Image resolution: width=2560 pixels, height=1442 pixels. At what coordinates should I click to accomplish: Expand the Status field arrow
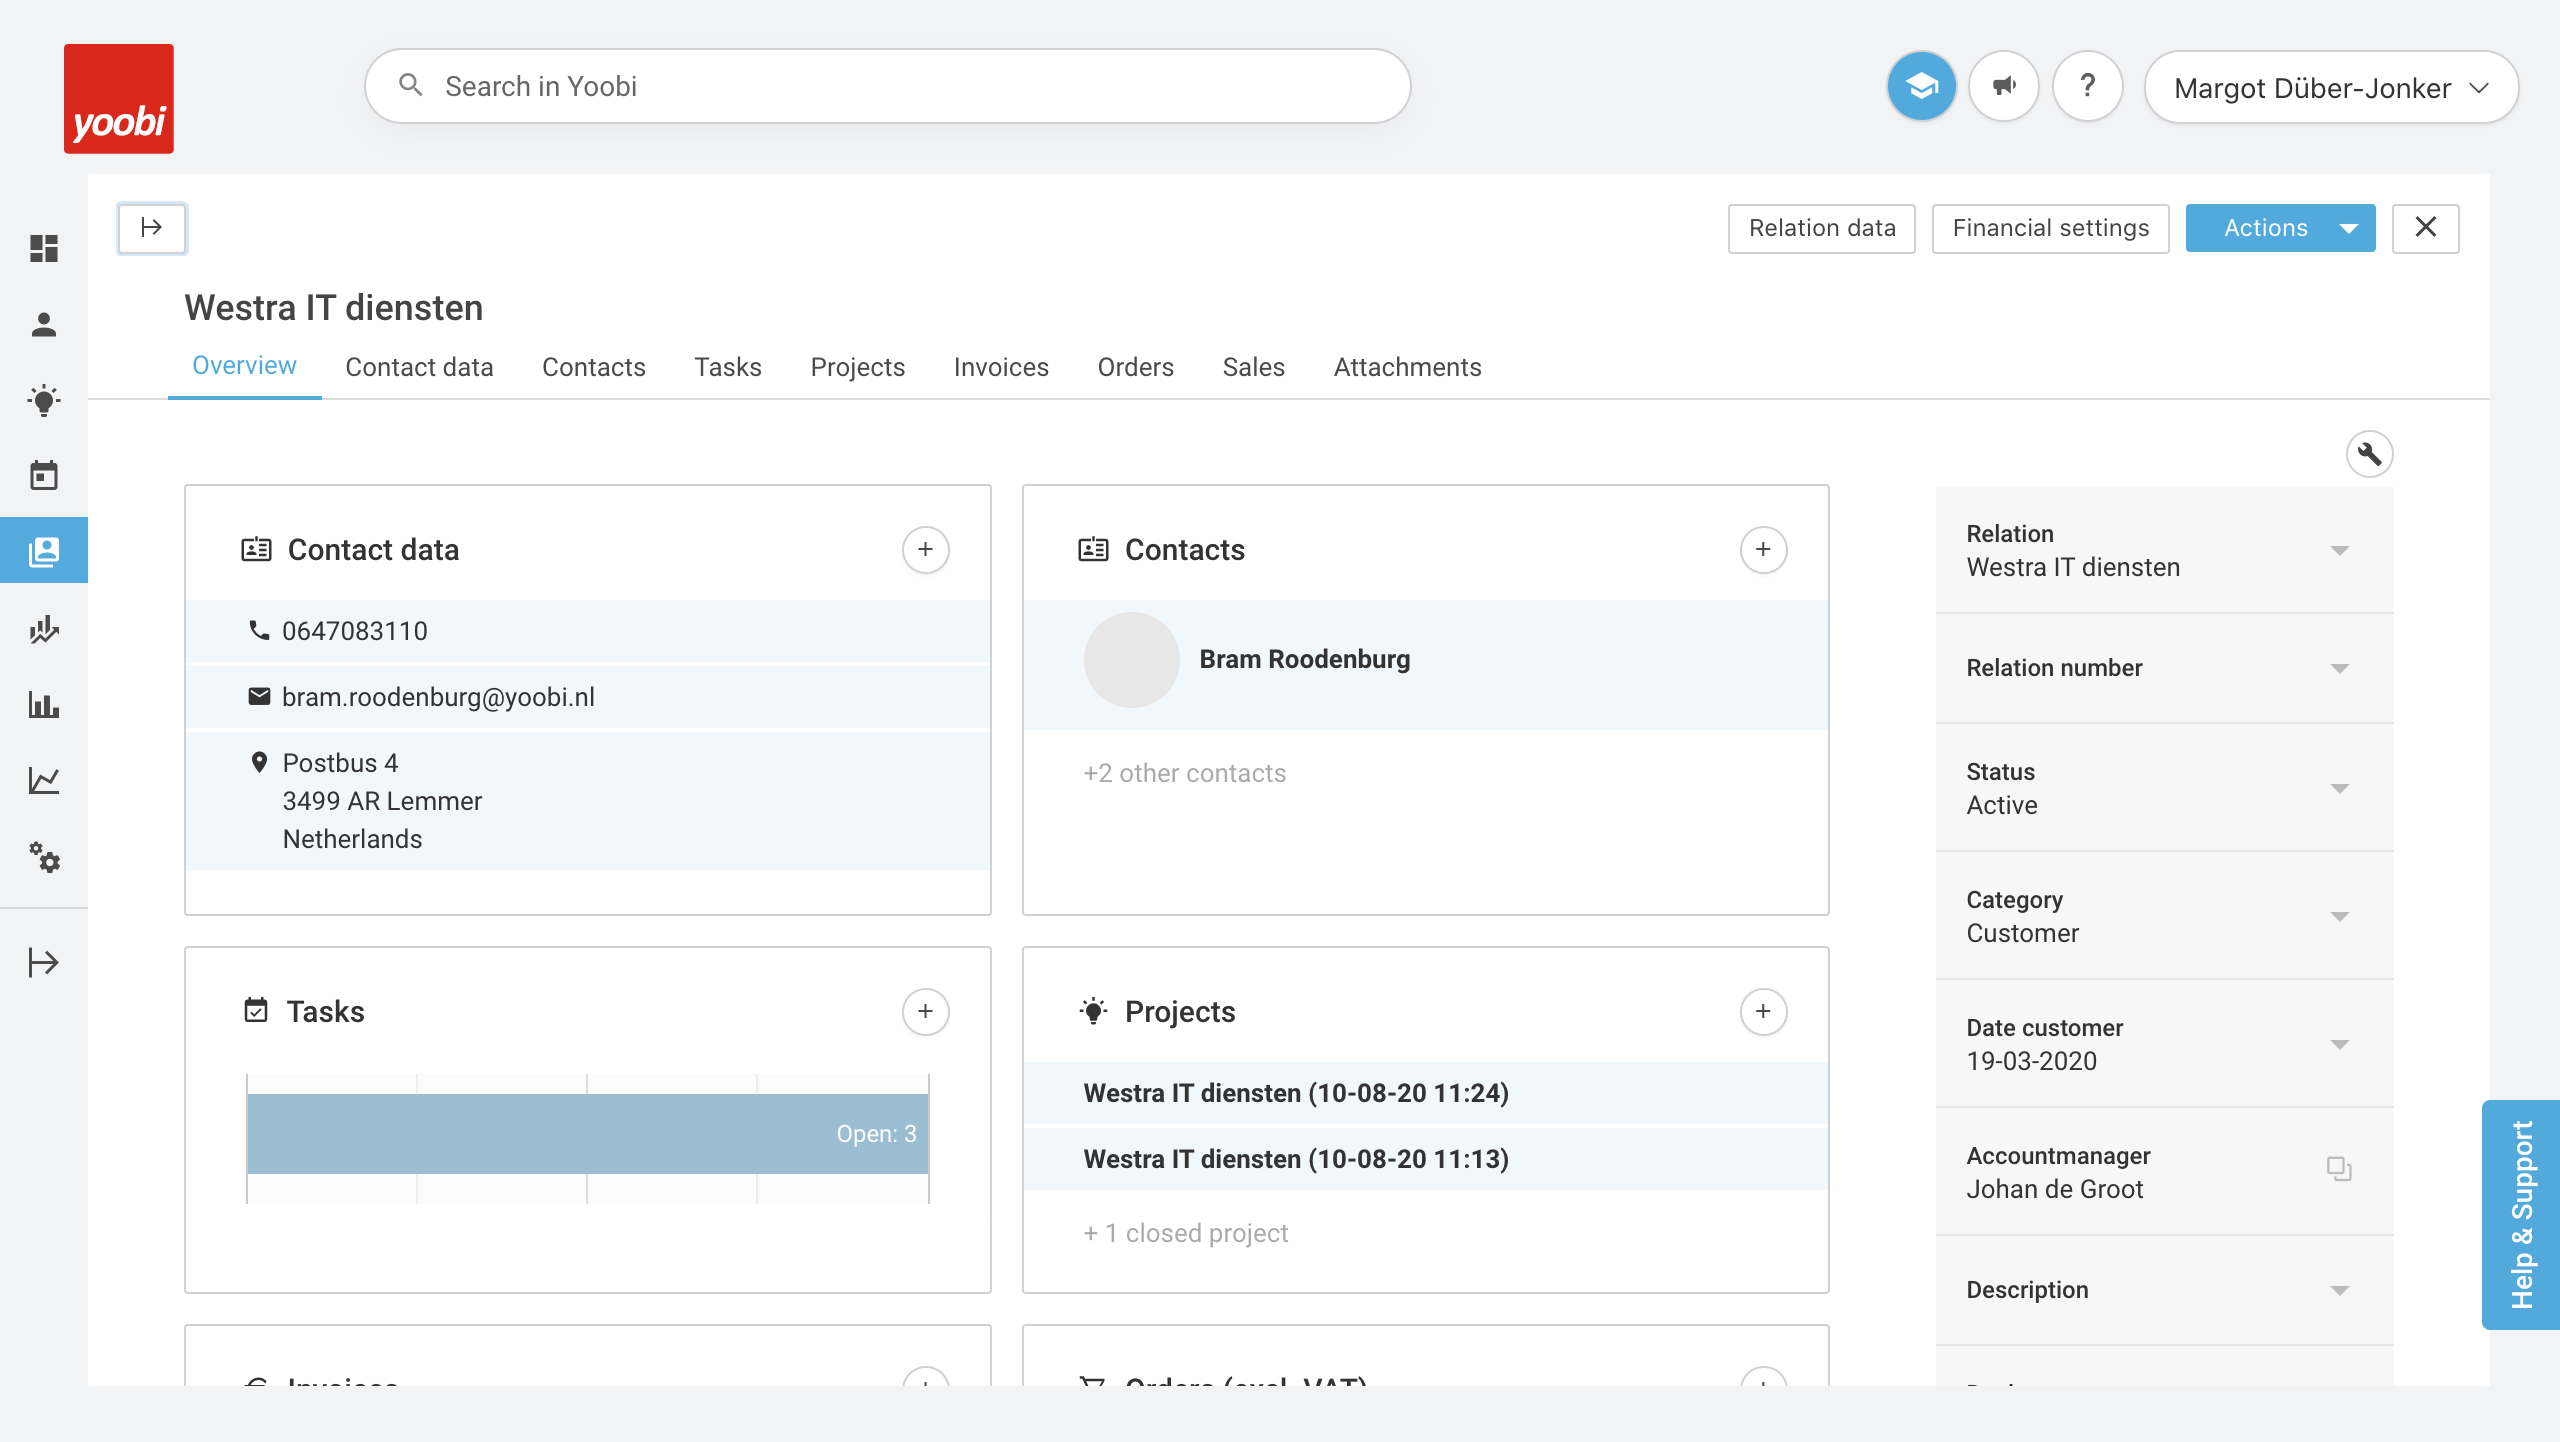tap(2339, 789)
